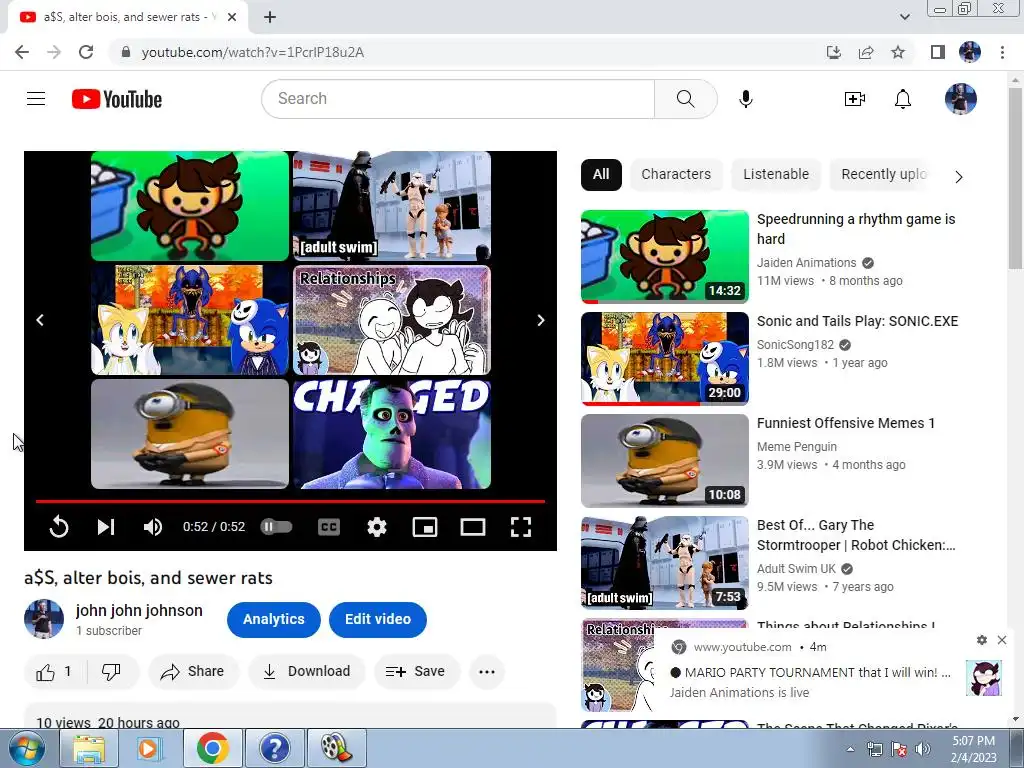Open the MARIO PARTY TOURNAMENT notification

(x=817, y=672)
